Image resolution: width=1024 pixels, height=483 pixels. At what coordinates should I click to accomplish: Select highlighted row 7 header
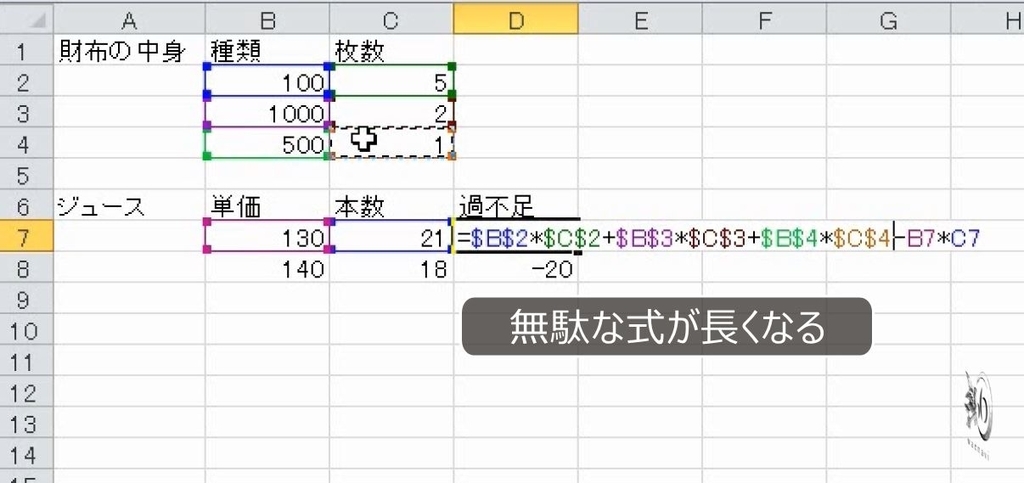(26, 238)
